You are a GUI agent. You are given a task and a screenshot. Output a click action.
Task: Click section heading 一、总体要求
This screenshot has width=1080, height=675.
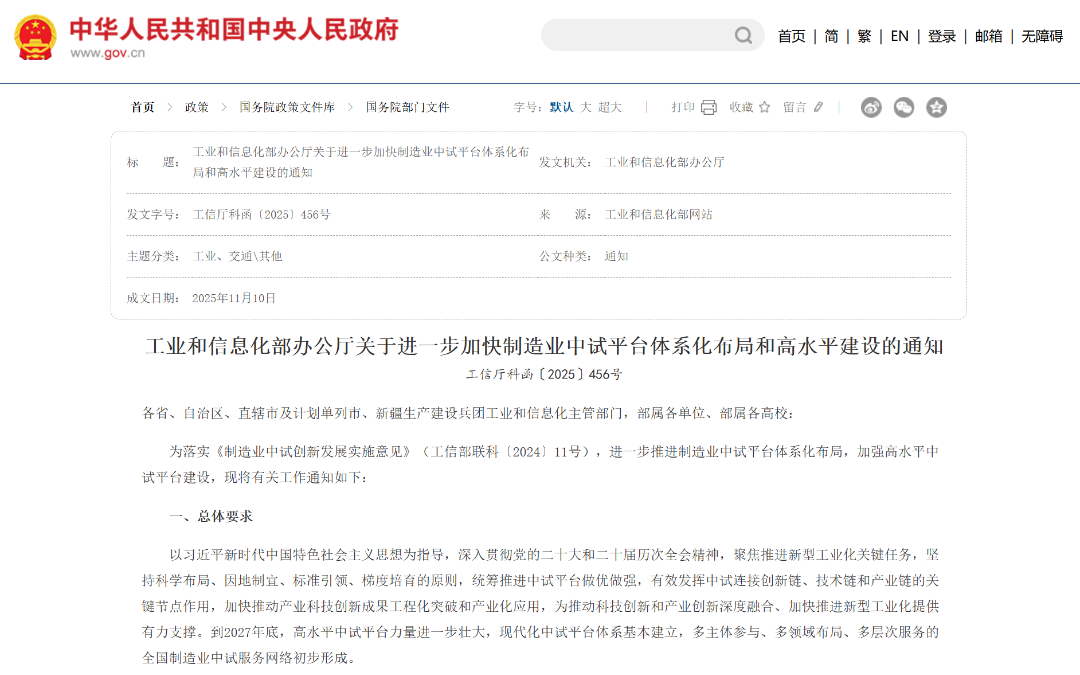tap(211, 517)
